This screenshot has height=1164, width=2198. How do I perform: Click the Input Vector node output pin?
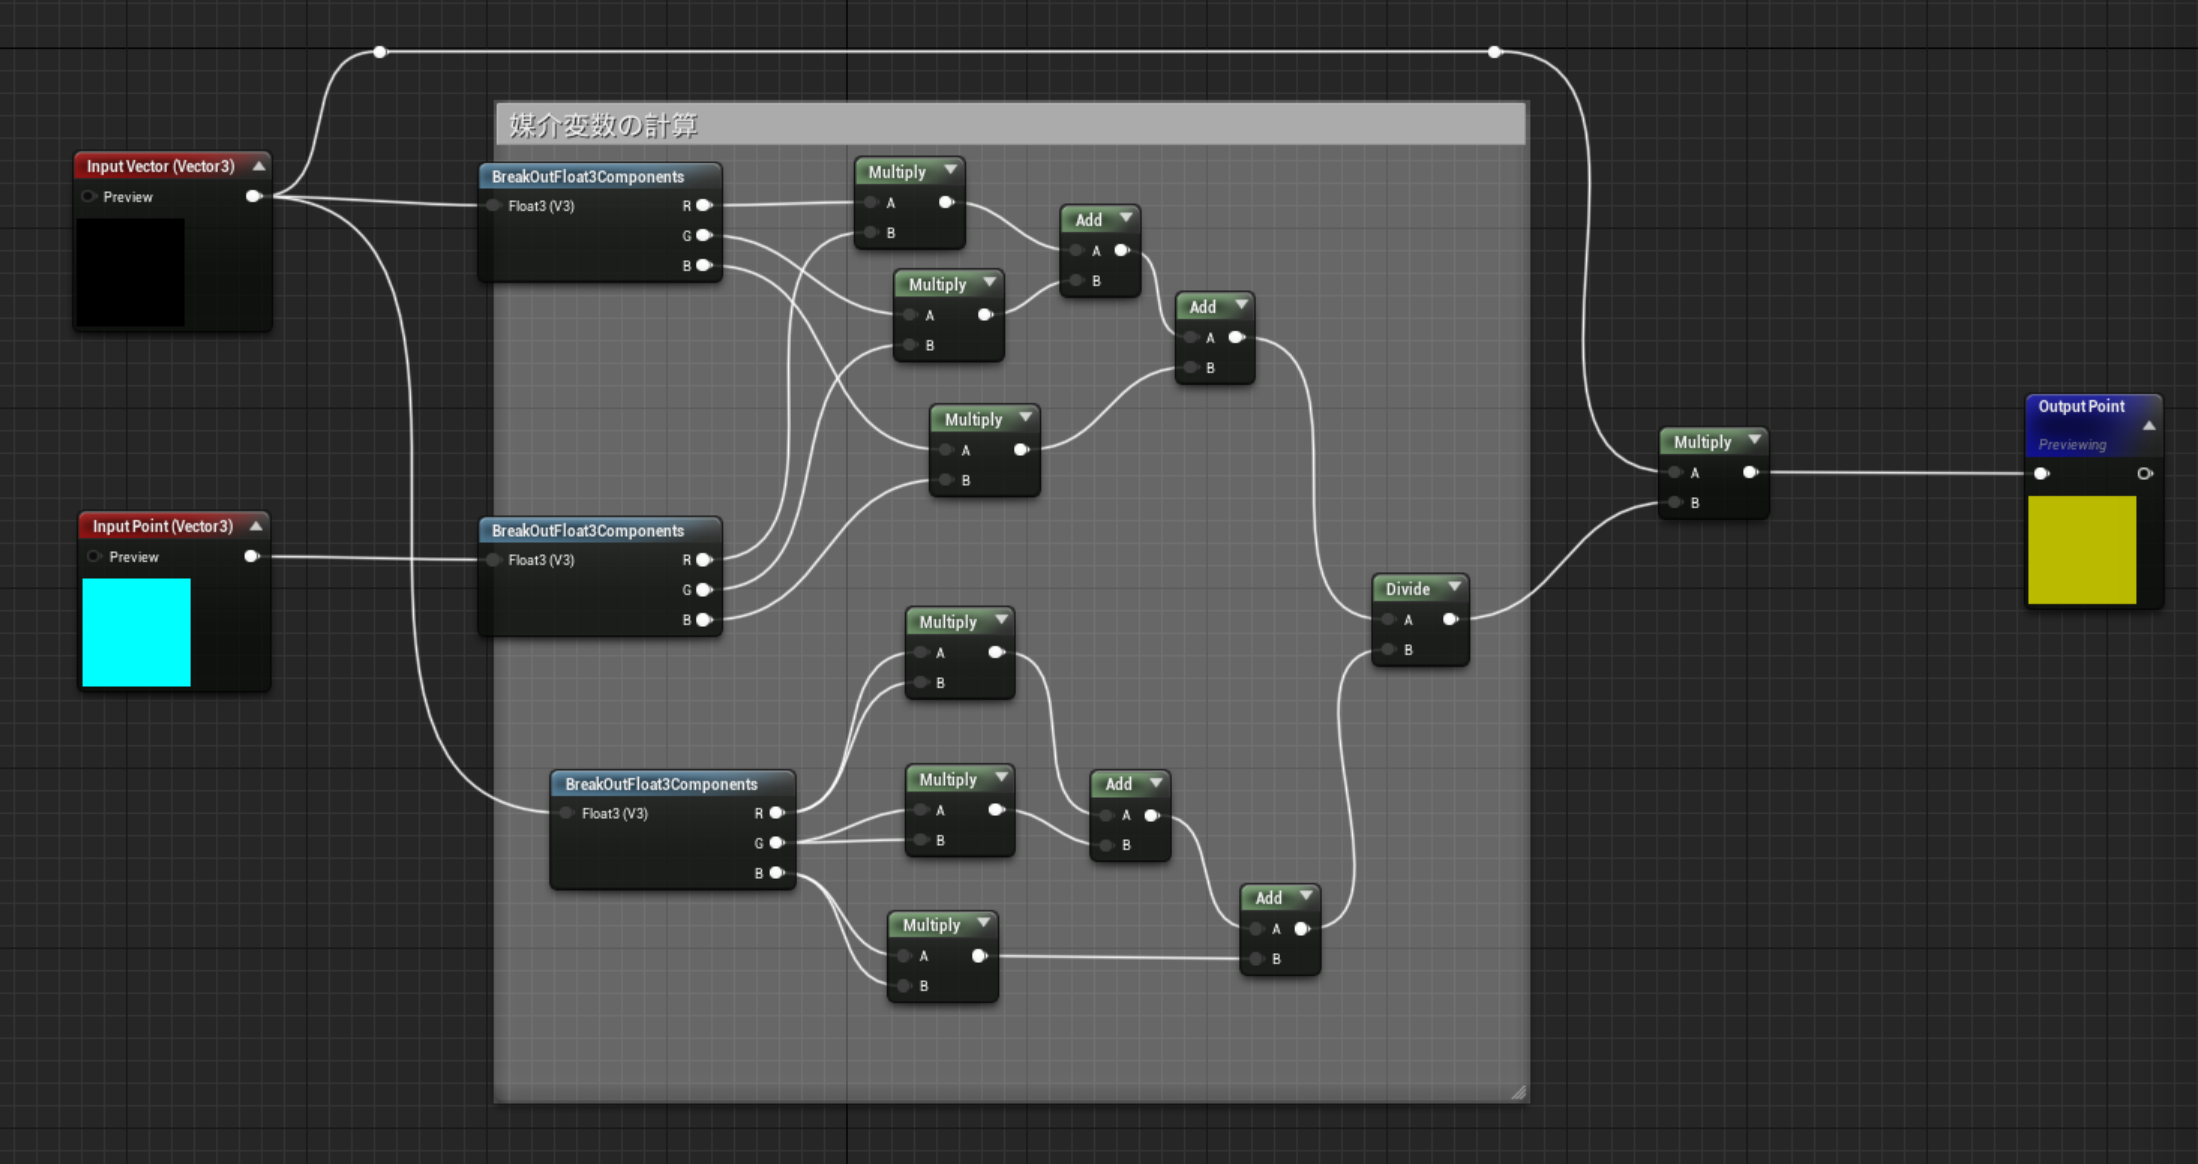pyautogui.click(x=253, y=197)
